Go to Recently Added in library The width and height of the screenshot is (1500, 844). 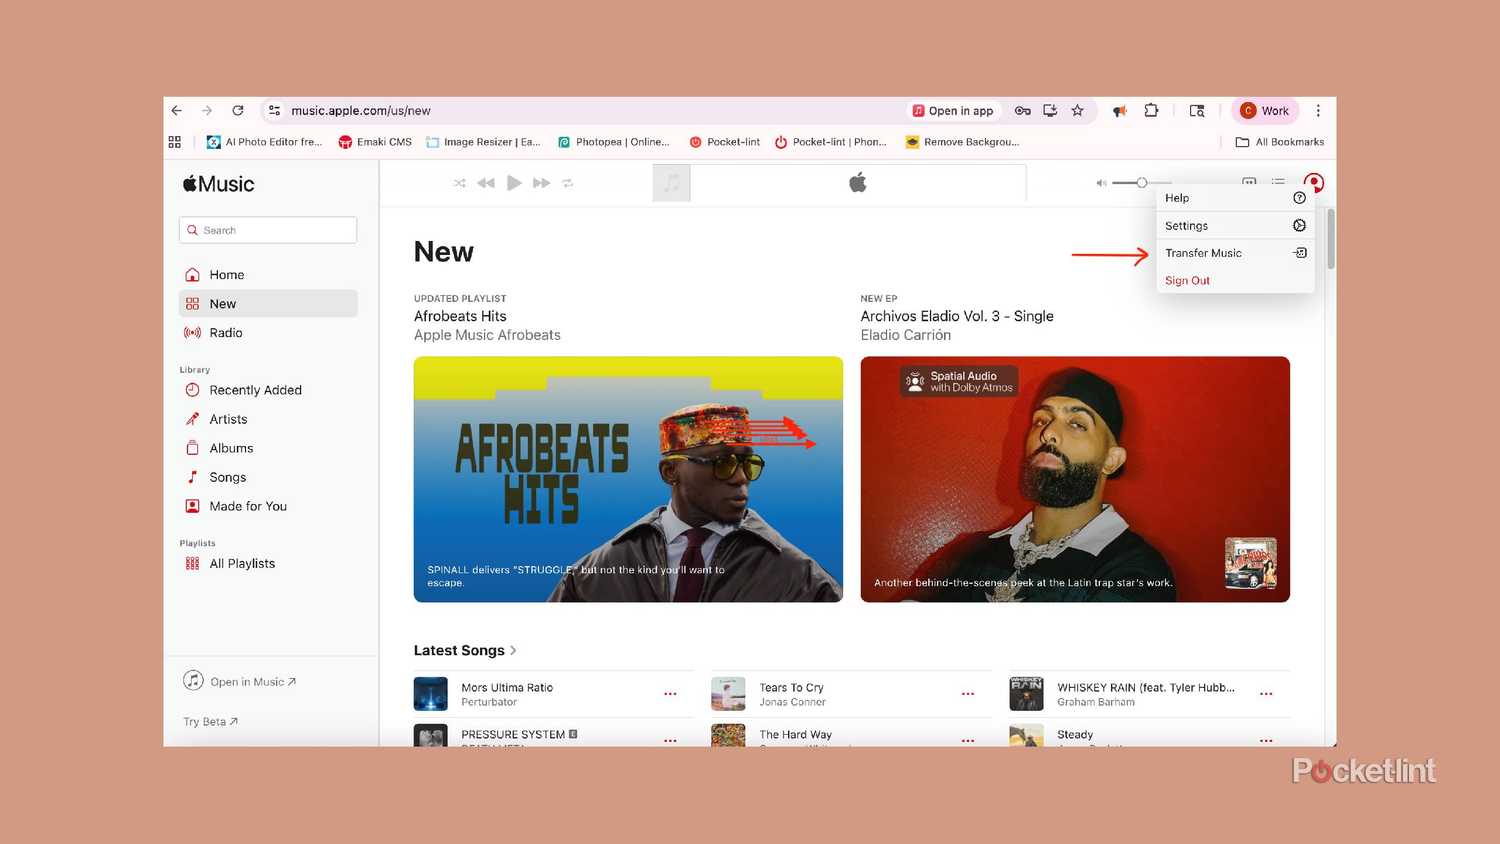point(255,390)
